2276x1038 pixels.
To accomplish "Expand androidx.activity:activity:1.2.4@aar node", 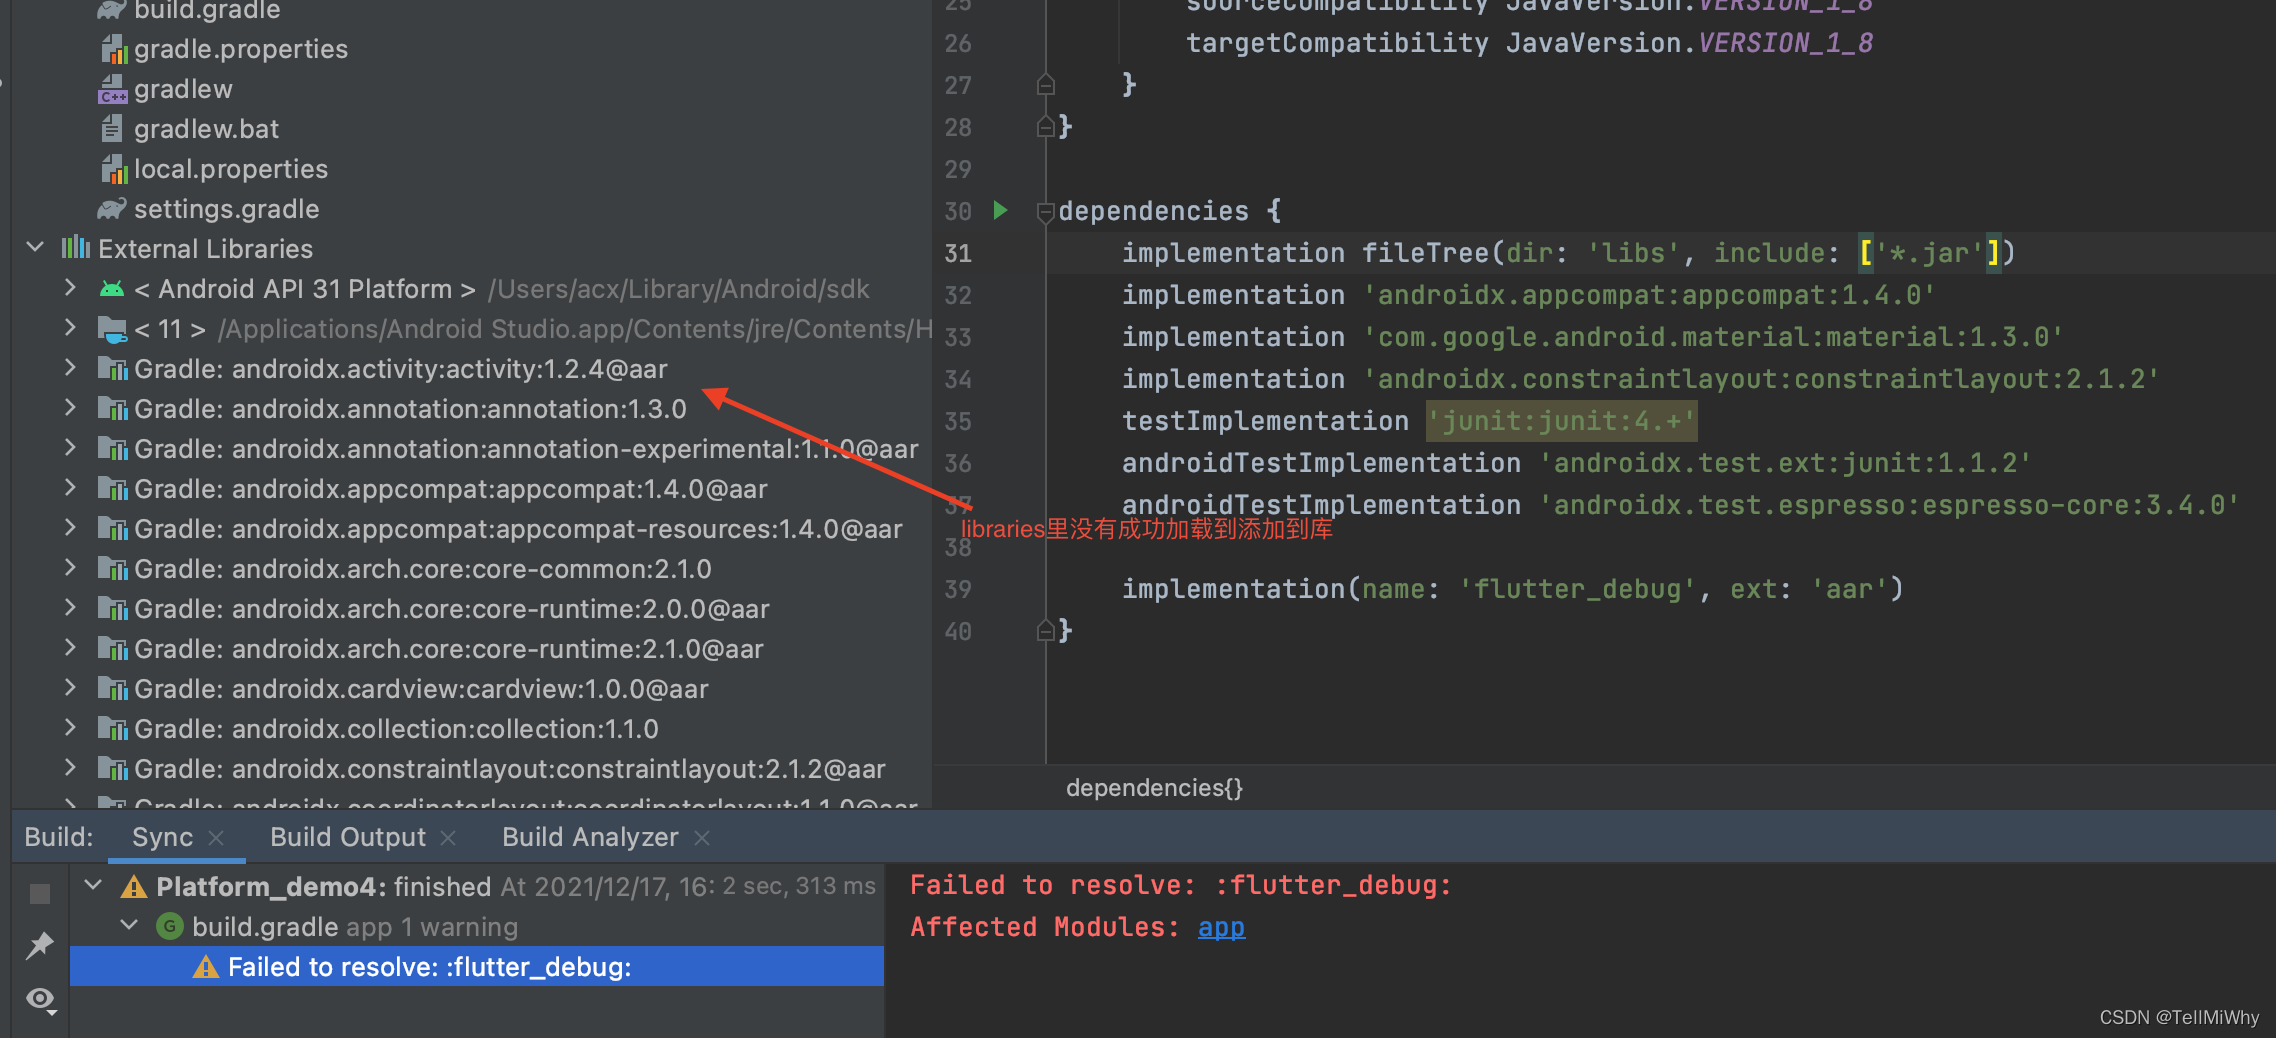I will coord(70,367).
